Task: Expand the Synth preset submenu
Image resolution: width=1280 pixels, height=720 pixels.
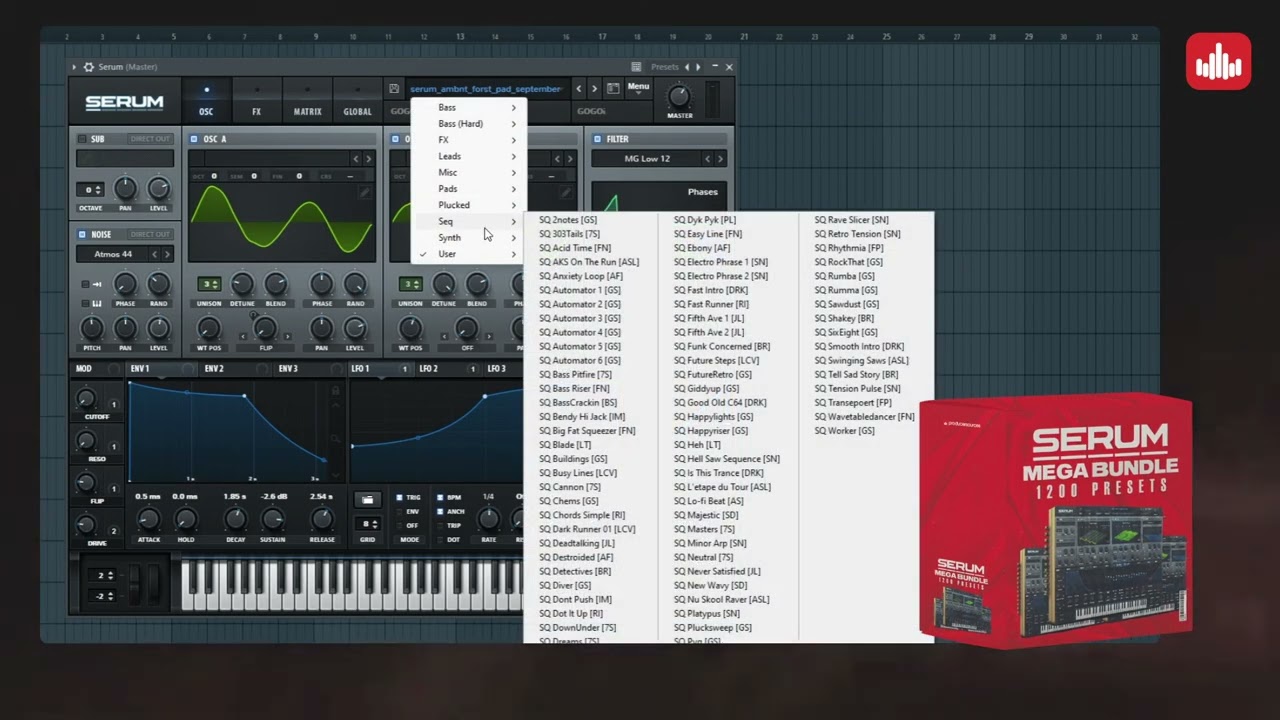Action: click(x=468, y=238)
